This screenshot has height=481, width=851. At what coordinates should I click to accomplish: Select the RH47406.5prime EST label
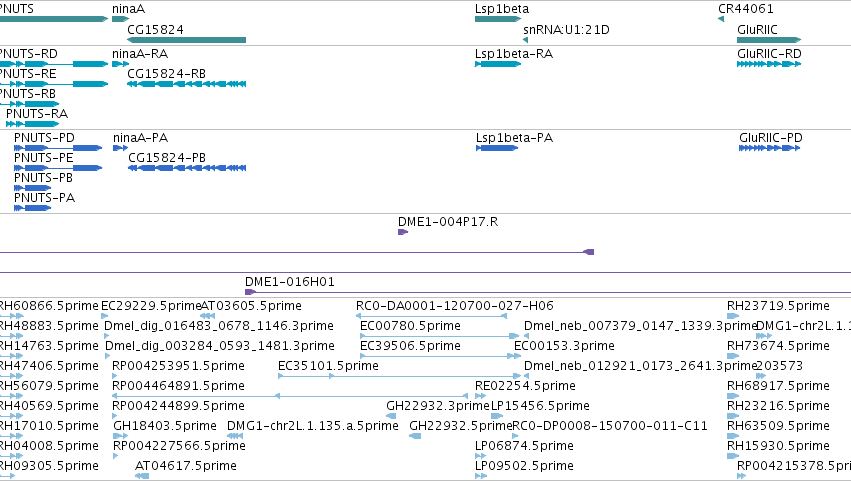tap(49, 366)
